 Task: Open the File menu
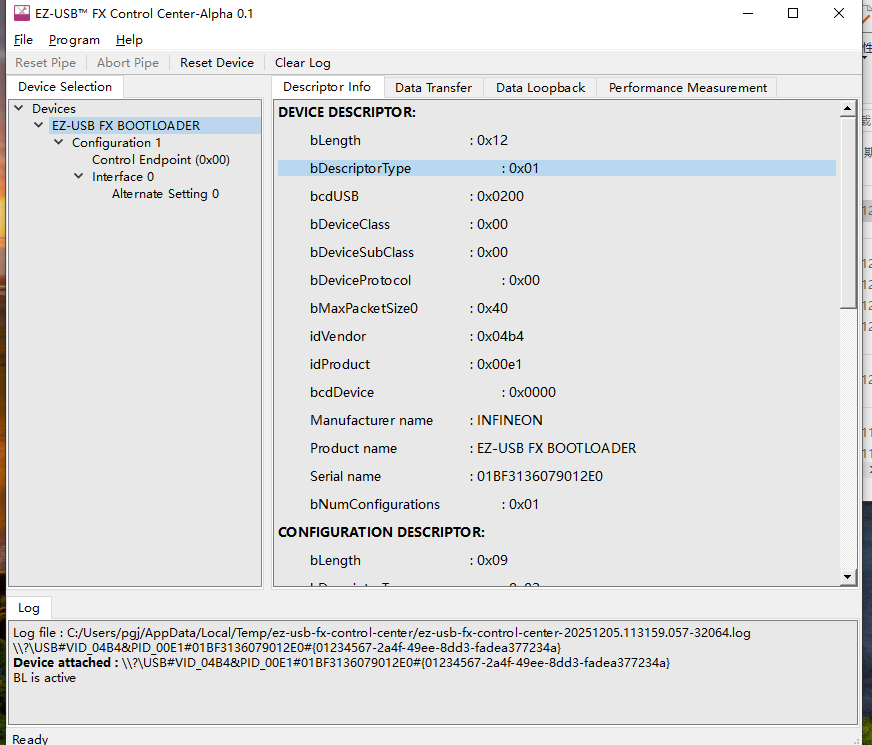click(x=23, y=40)
